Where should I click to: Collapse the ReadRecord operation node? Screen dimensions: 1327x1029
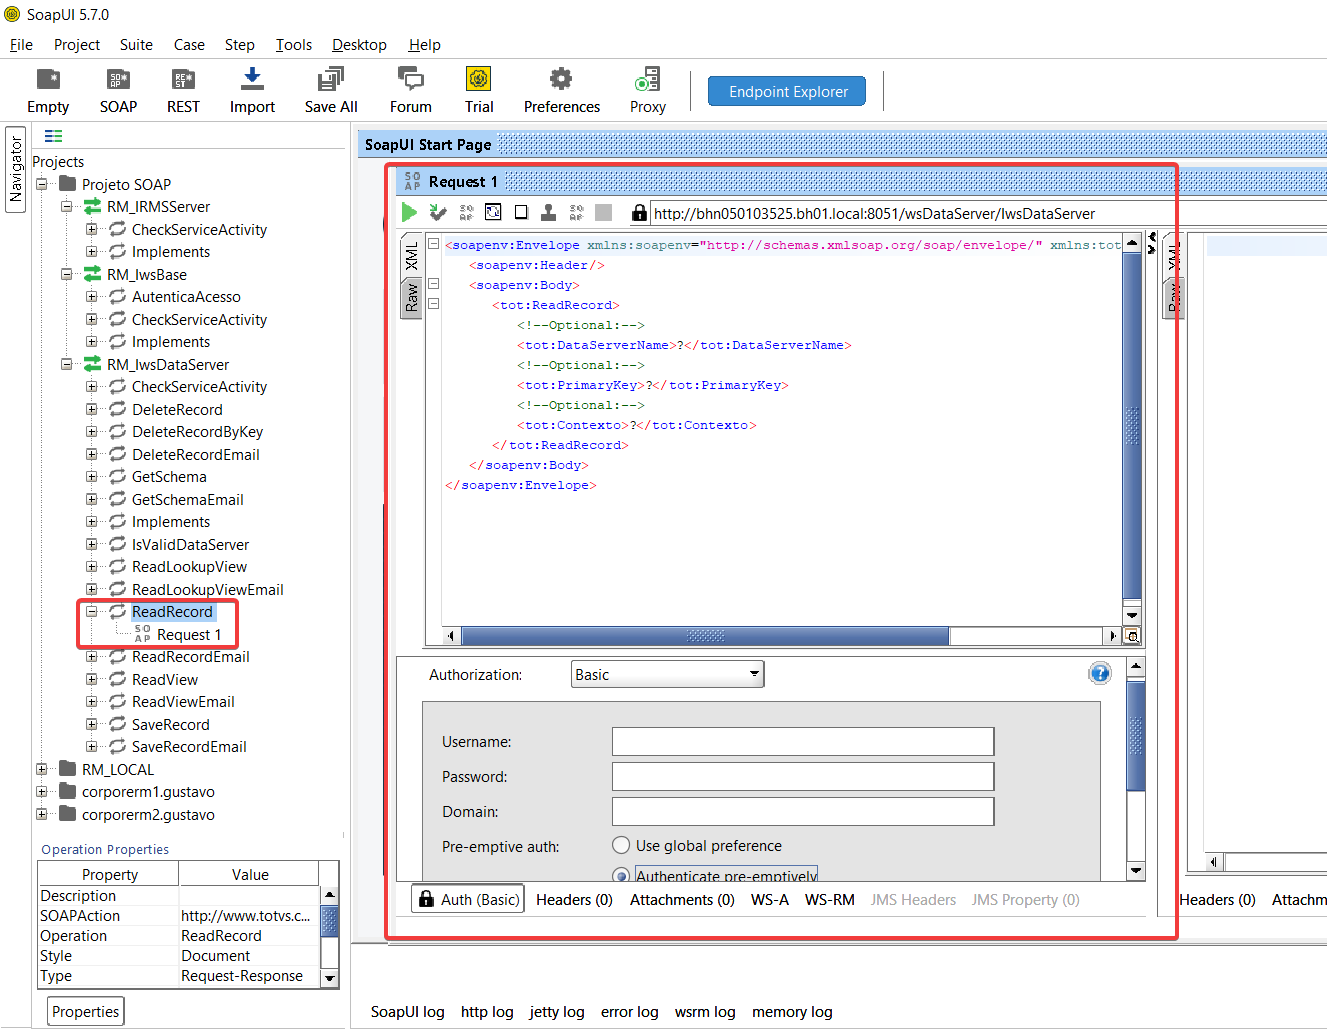pos(92,611)
